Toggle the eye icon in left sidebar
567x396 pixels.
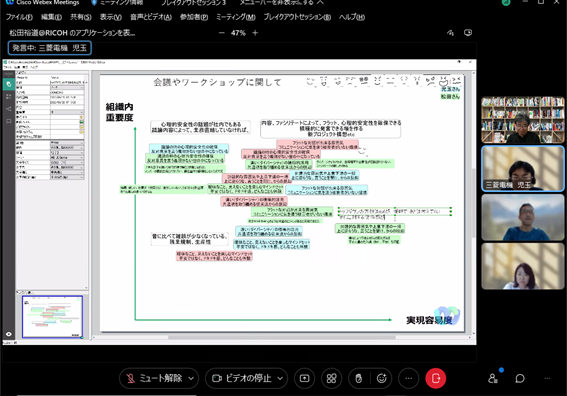click(x=9, y=334)
